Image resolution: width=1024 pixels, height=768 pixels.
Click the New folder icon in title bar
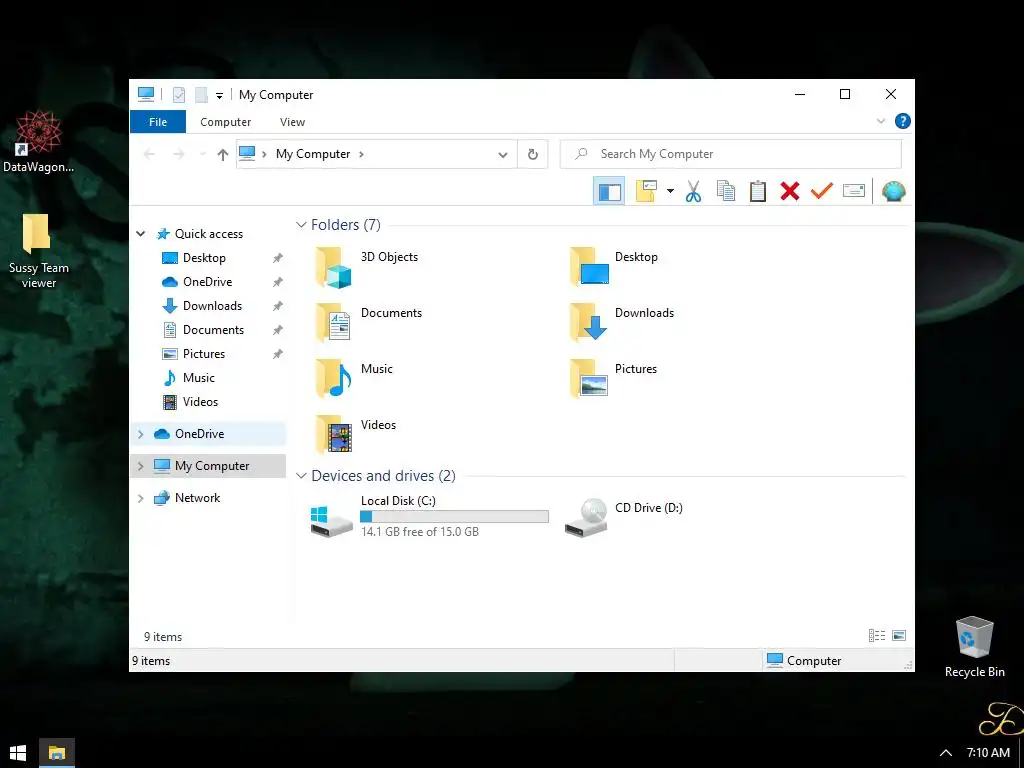click(x=201, y=95)
